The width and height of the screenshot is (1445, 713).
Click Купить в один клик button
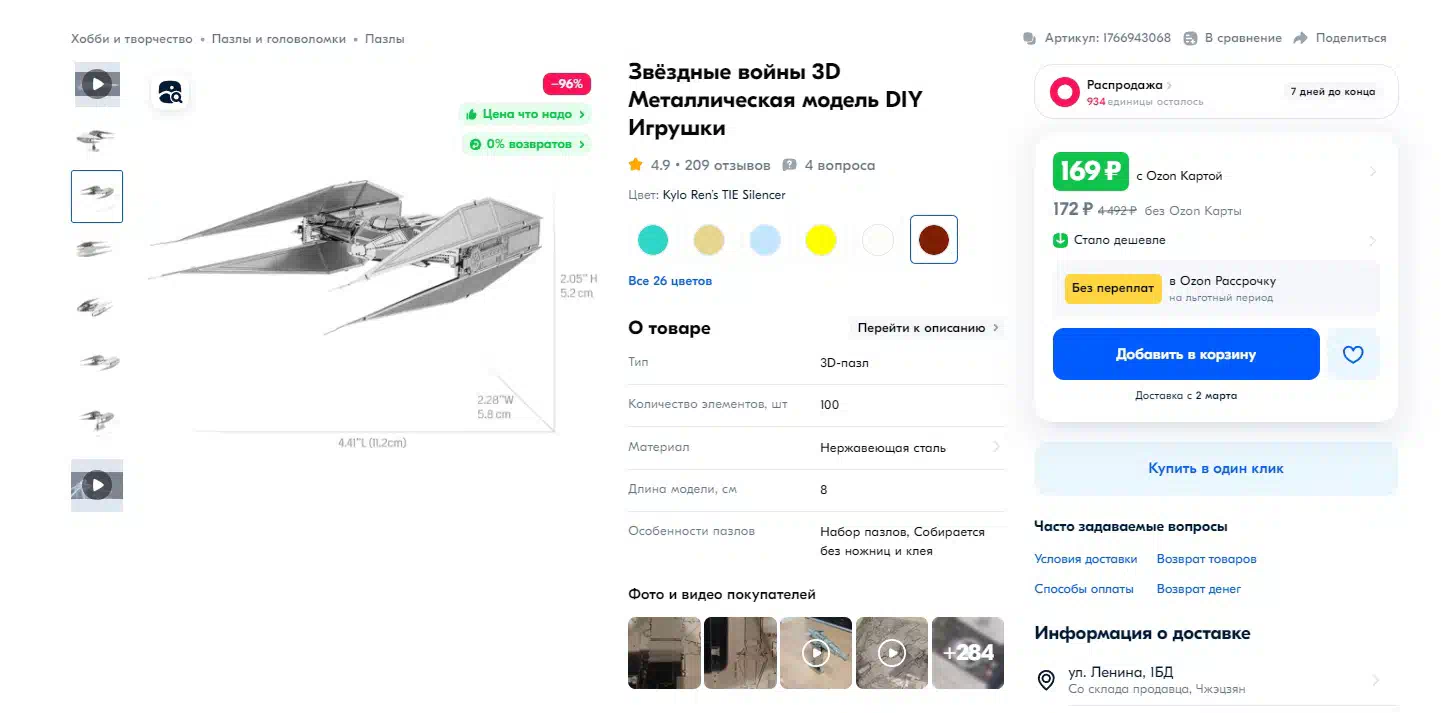[x=1215, y=468]
